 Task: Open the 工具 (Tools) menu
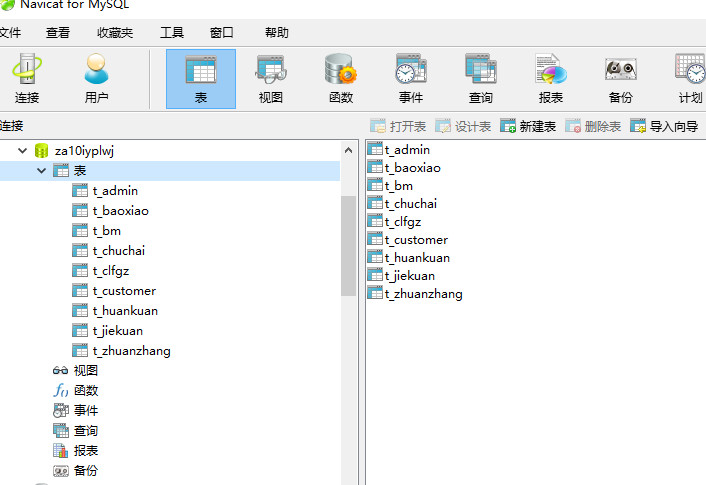point(172,33)
